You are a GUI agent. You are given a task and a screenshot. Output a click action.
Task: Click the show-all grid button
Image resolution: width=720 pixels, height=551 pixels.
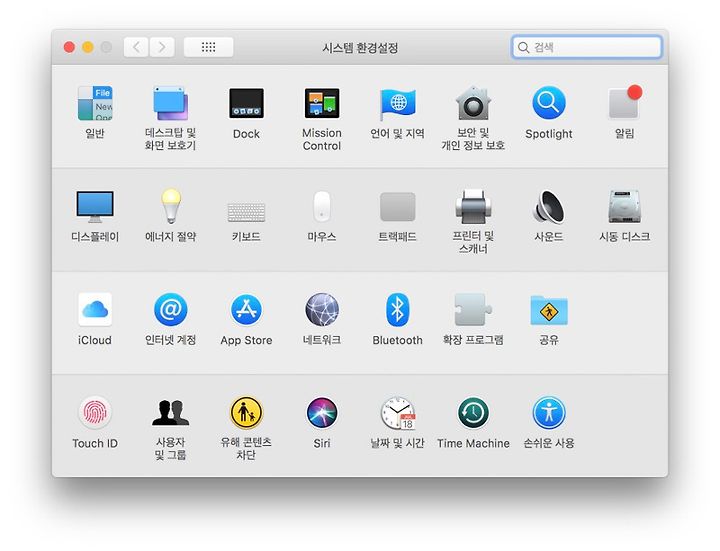pos(208,47)
